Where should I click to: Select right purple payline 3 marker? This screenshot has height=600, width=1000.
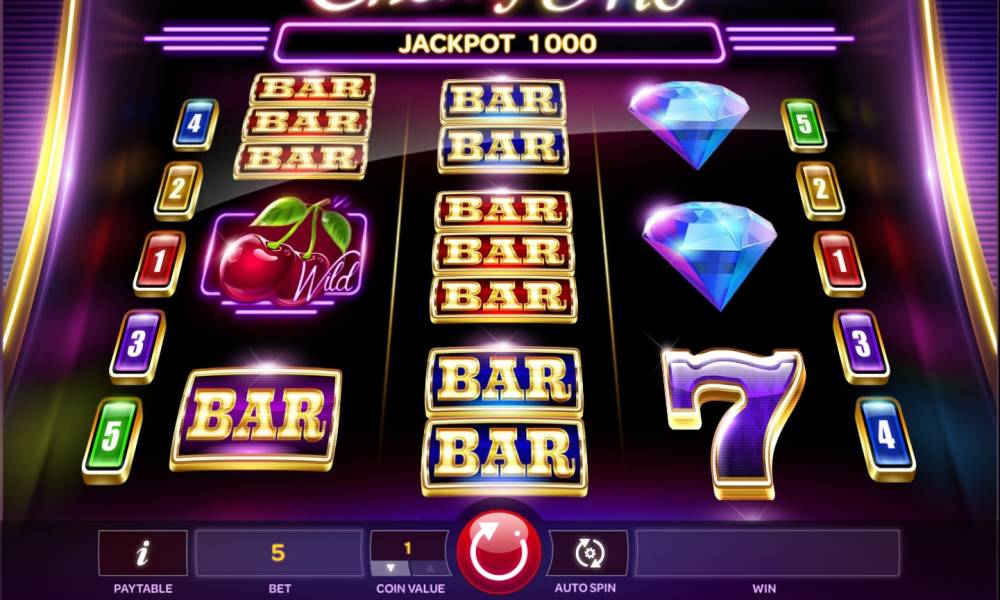pyautogui.click(x=861, y=346)
